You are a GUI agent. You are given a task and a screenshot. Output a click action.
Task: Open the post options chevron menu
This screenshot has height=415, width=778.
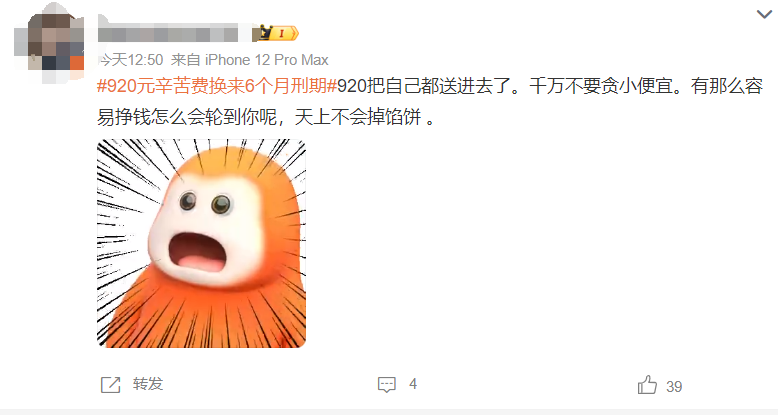click(x=764, y=14)
